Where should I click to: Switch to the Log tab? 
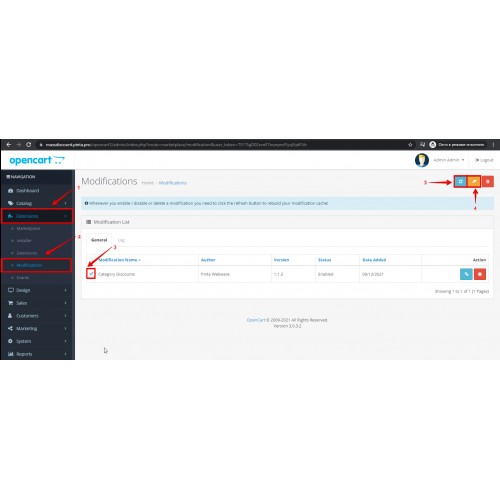(121, 240)
